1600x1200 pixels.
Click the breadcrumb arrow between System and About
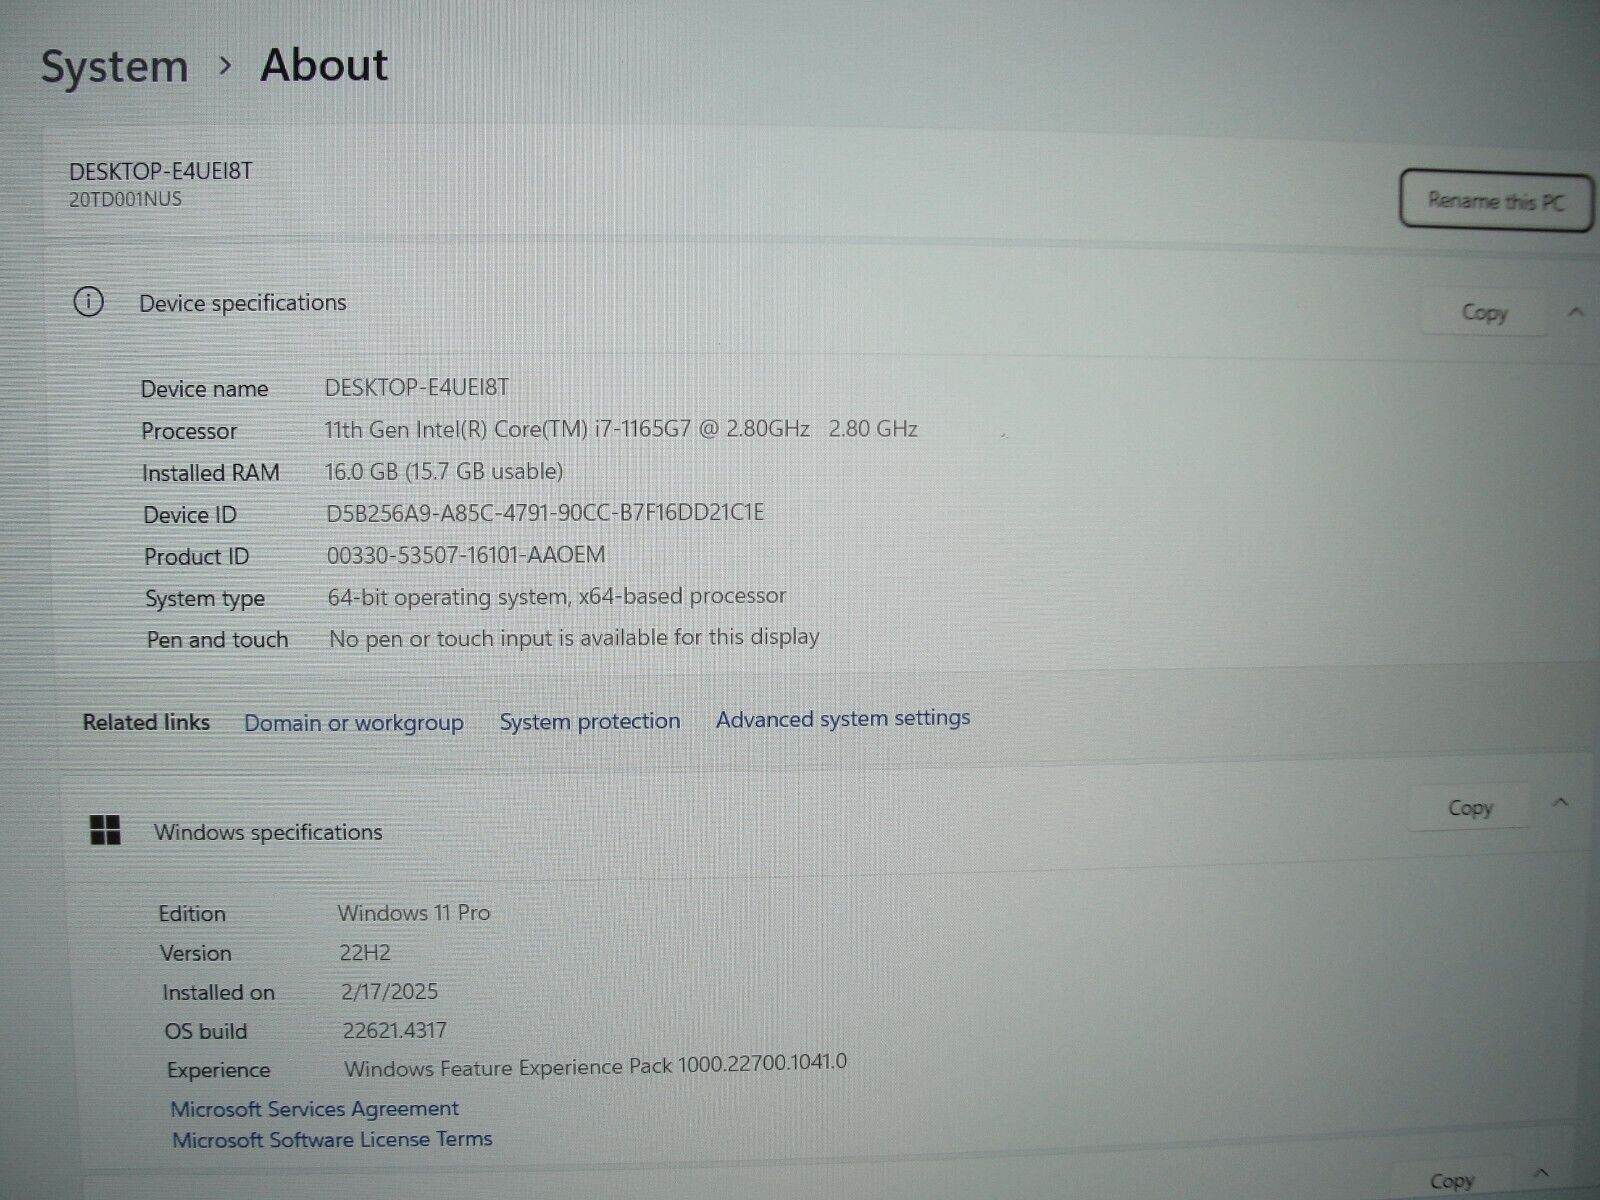point(225,66)
